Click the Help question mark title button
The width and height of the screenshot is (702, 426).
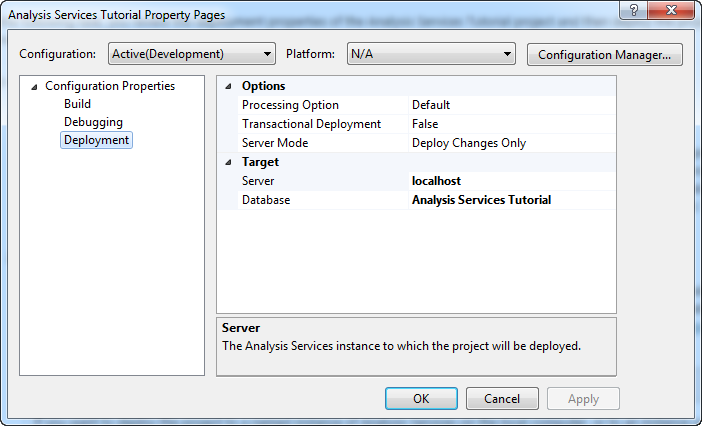coord(634,10)
